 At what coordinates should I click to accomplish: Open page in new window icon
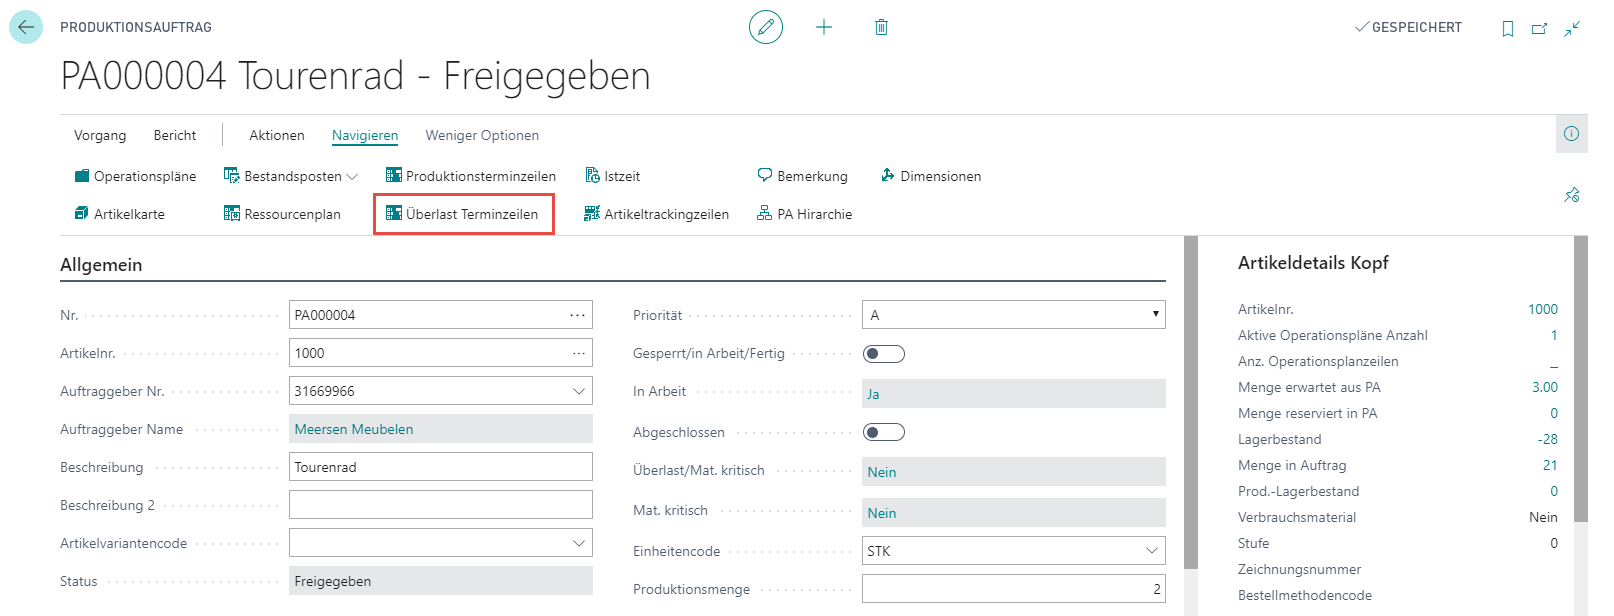[1540, 28]
